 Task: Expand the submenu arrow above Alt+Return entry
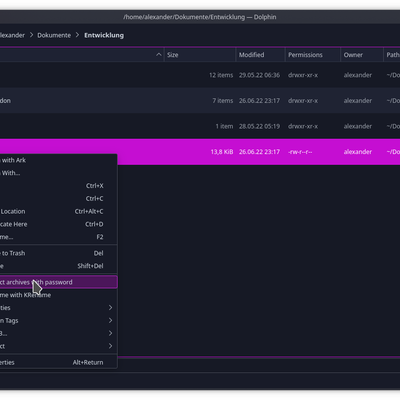pos(110,346)
